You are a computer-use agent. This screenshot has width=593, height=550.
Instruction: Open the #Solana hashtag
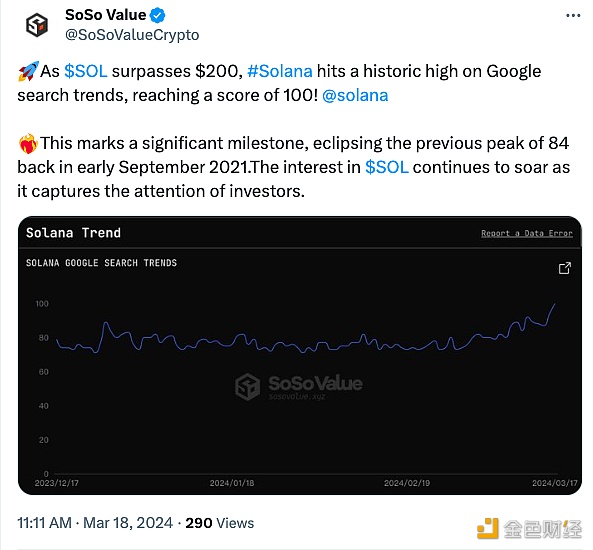pyautogui.click(x=280, y=71)
